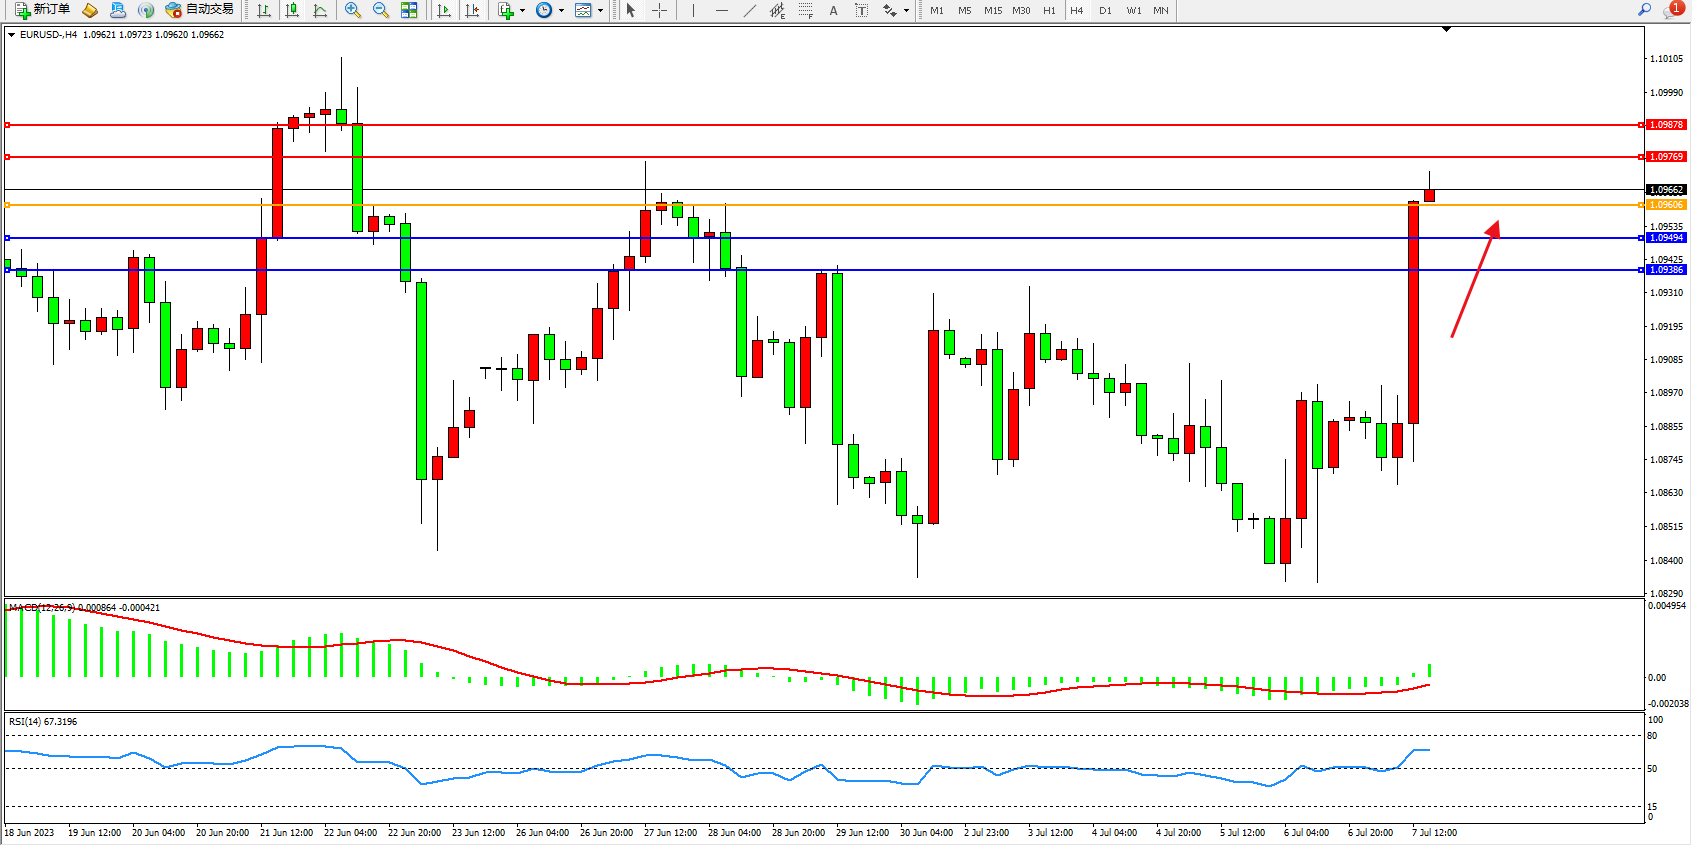Click the chat notification icon with badge
This screenshot has height=846, width=1692.
click(1672, 10)
